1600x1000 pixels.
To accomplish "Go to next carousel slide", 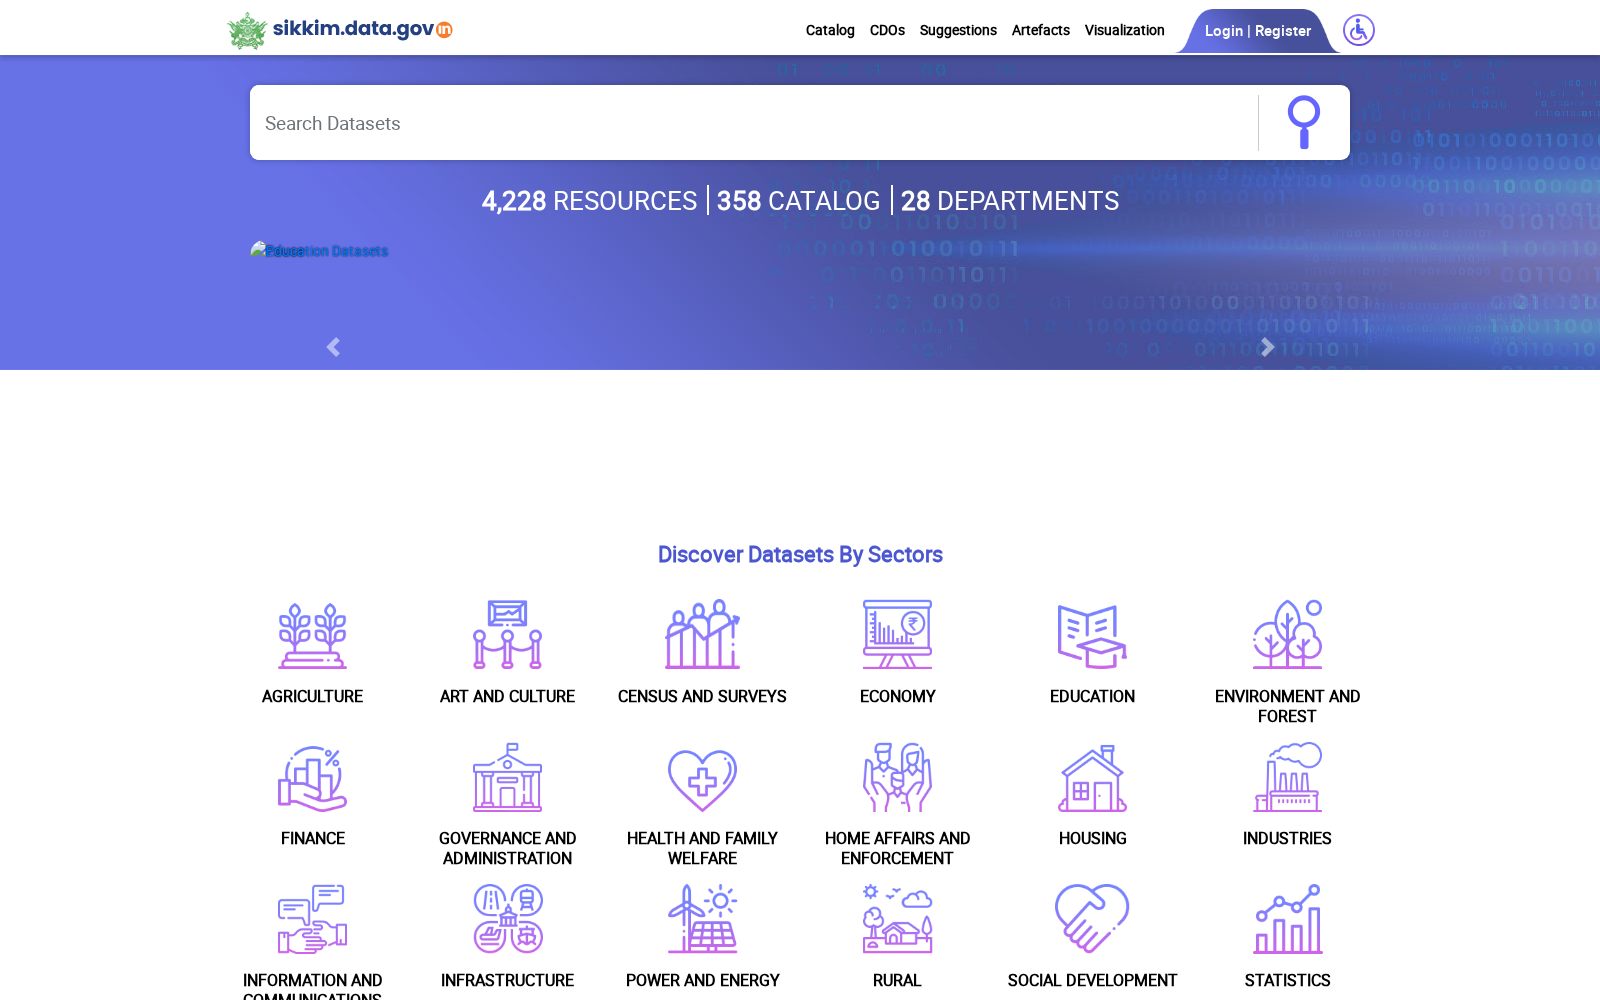I will 1267,347.
